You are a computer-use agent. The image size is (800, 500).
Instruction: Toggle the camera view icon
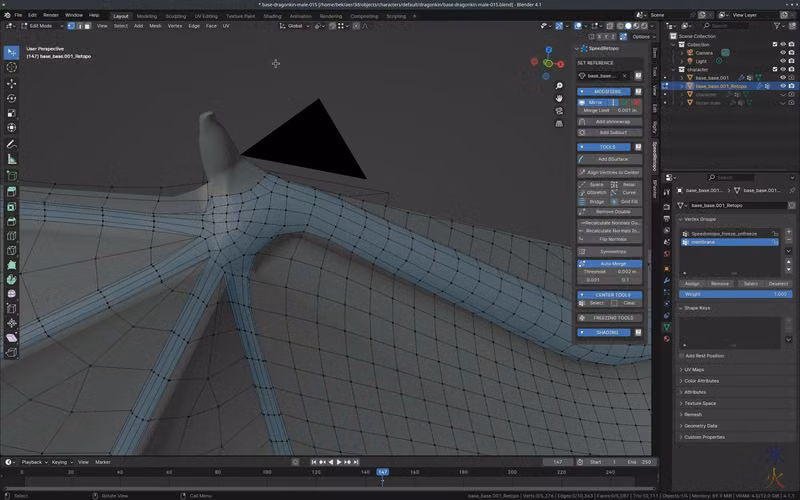559,111
